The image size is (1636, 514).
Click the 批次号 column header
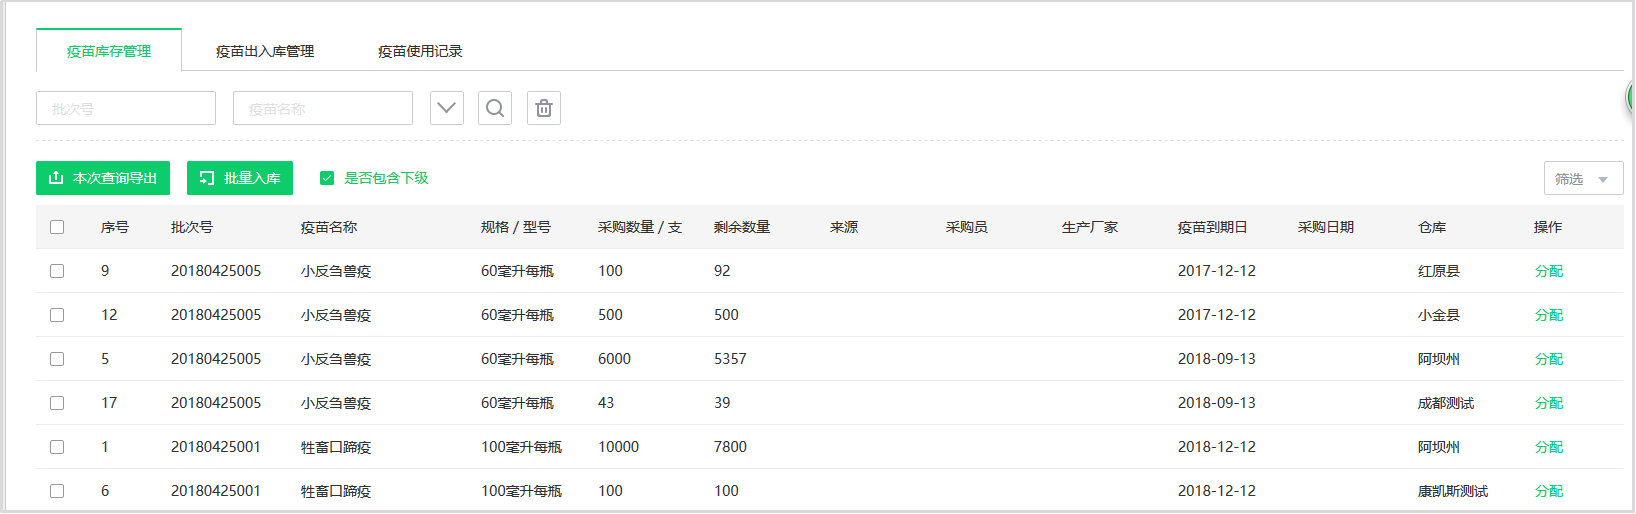click(x=192, y=227)
